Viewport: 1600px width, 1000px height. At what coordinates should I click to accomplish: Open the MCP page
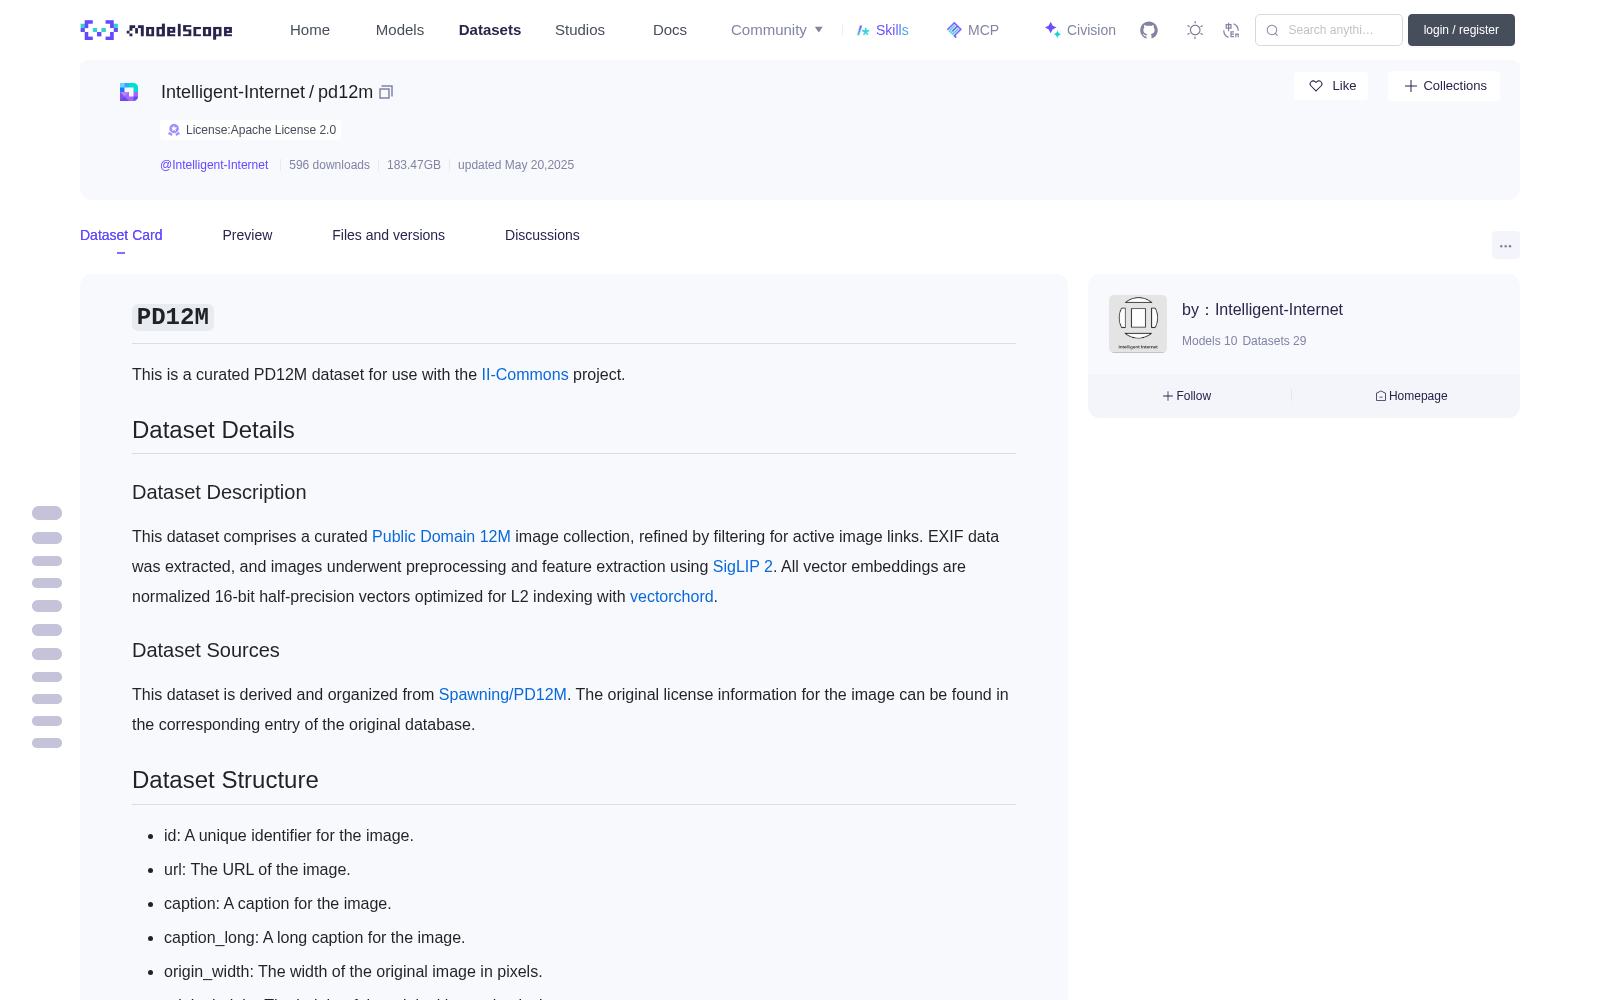pyautogui.click(x=973, y=30)
